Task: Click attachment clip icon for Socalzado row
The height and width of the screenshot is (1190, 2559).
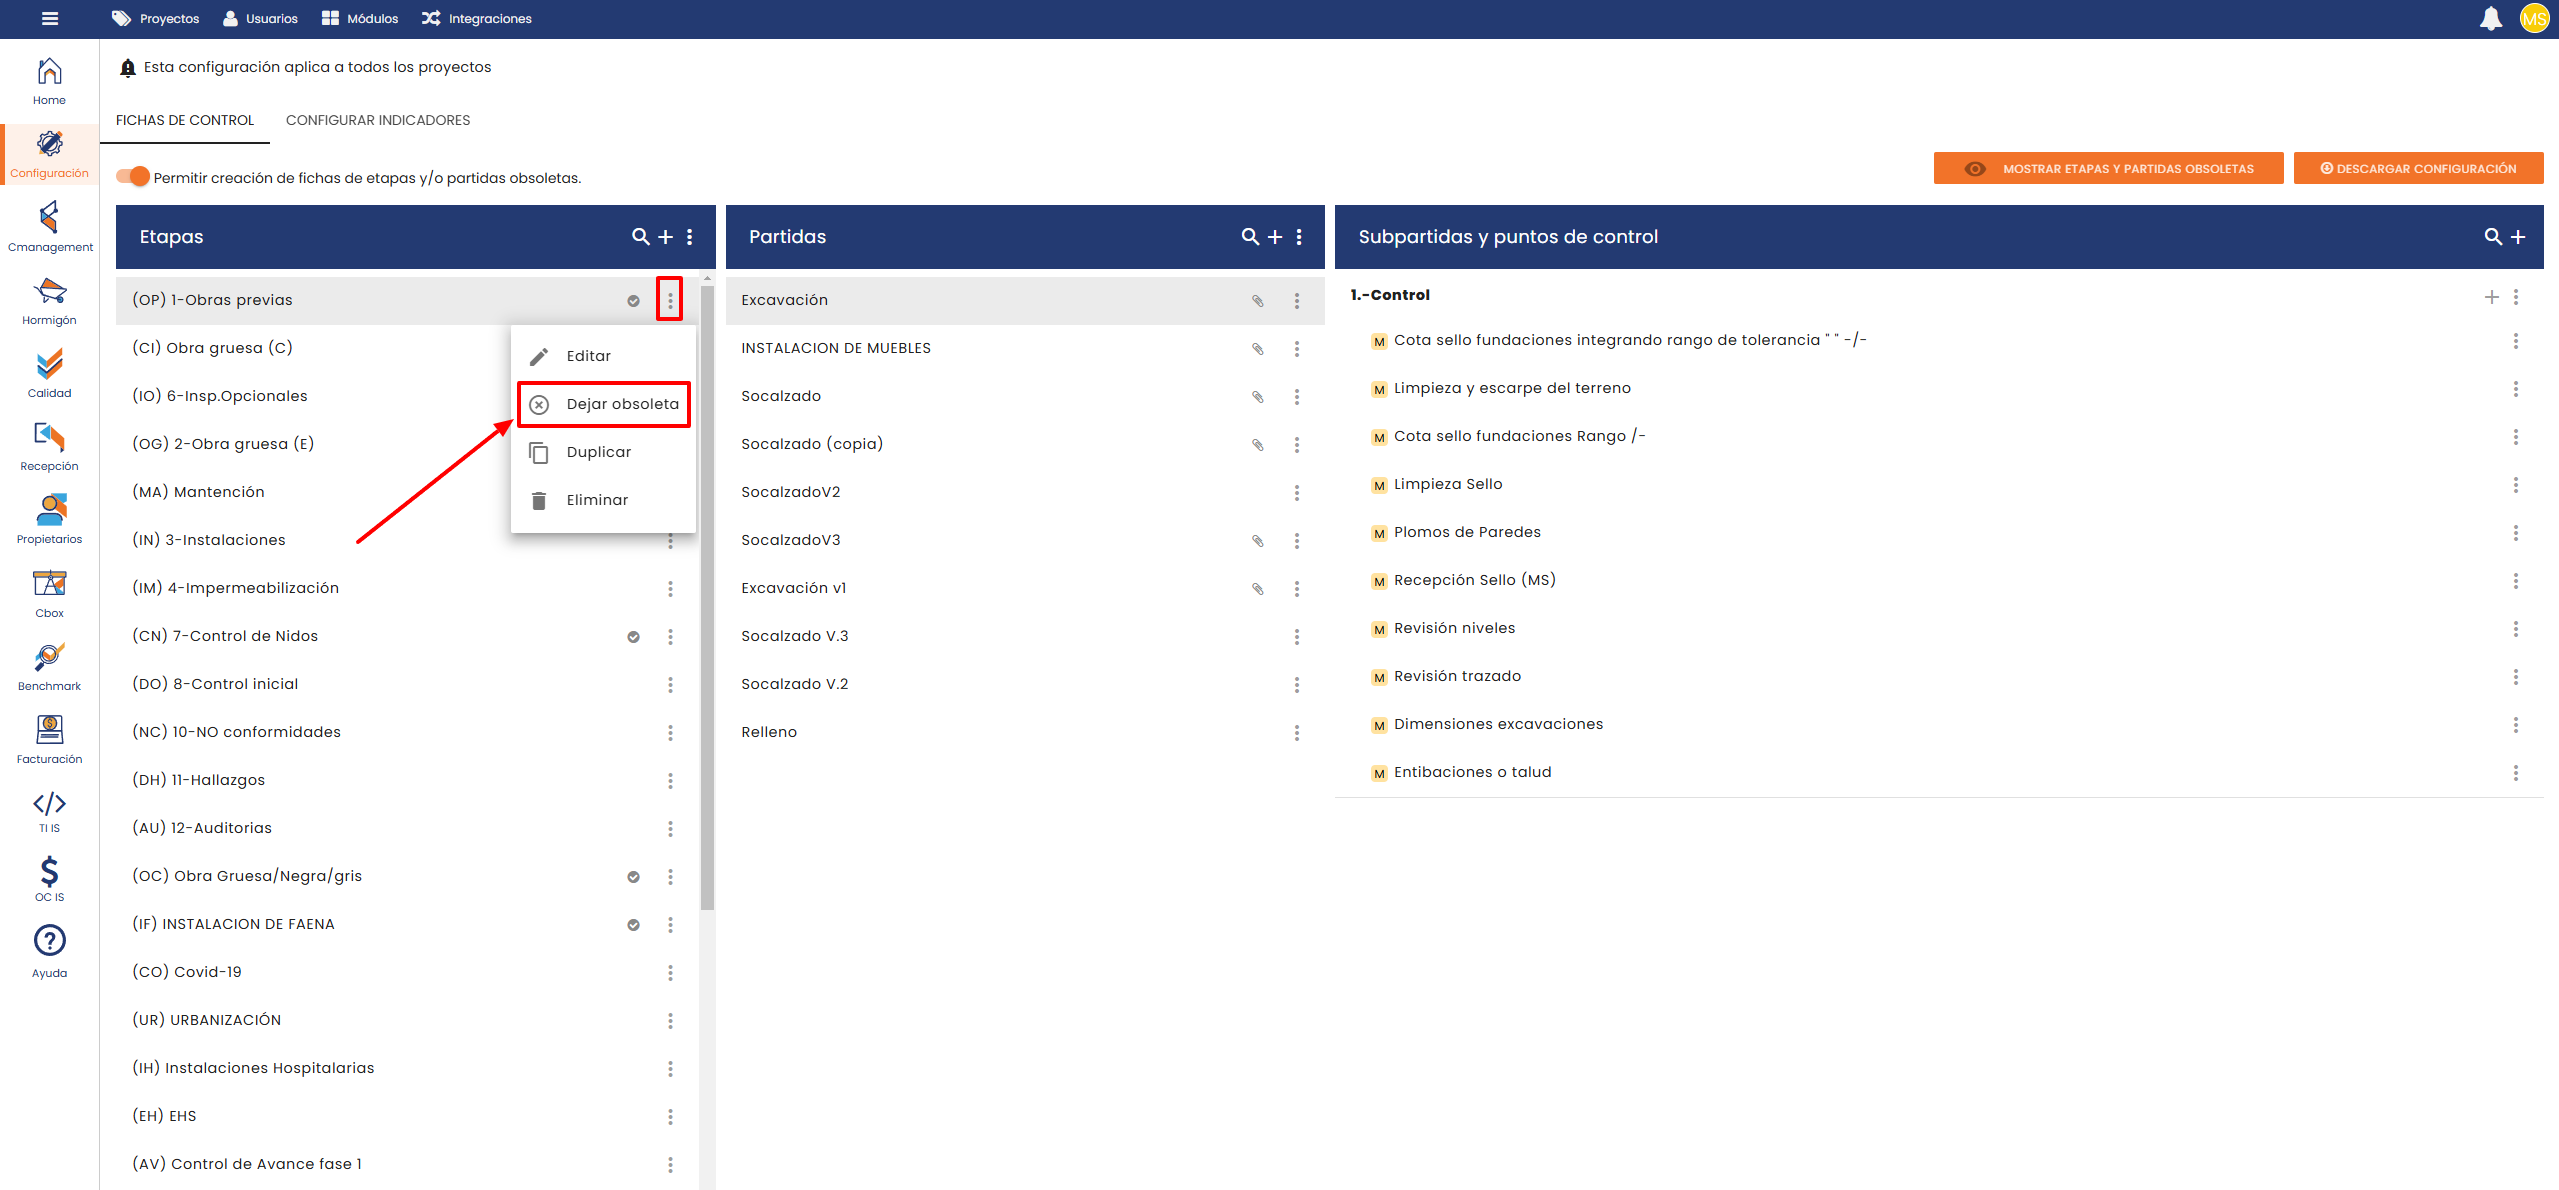Action: (1257, 397)
